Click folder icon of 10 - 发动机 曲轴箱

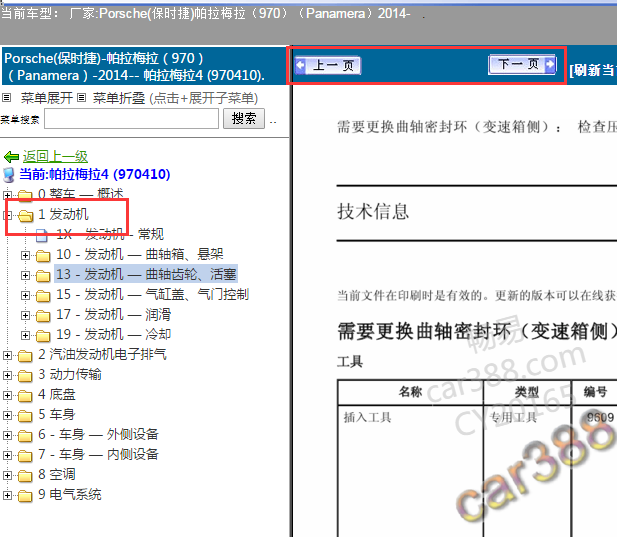click(43, 256)
